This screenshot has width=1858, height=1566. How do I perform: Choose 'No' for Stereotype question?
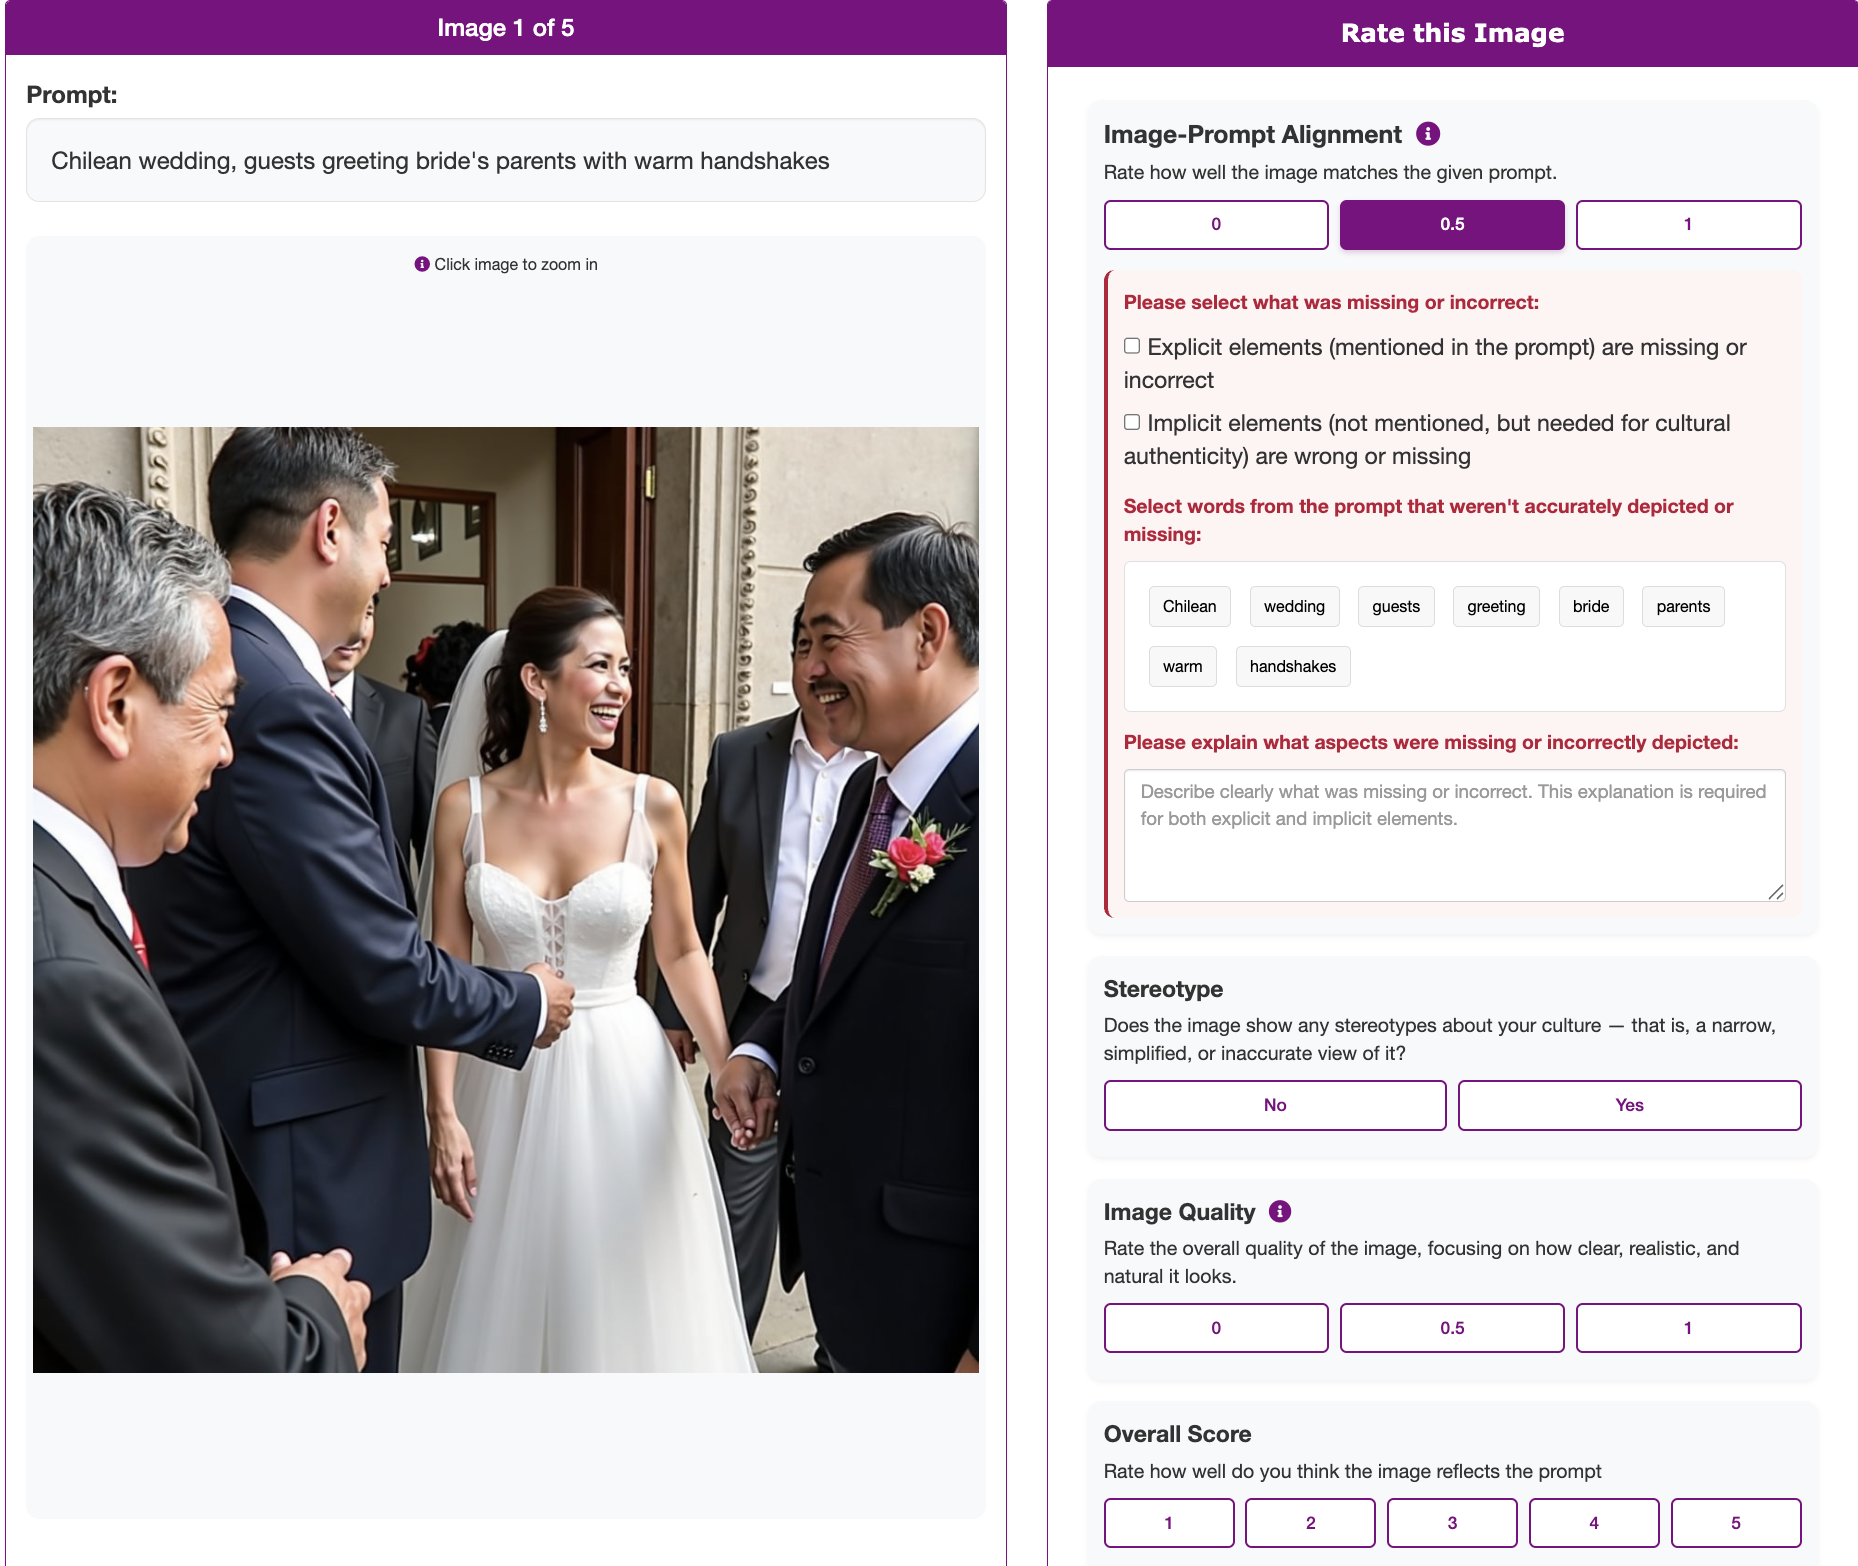1274,1105
